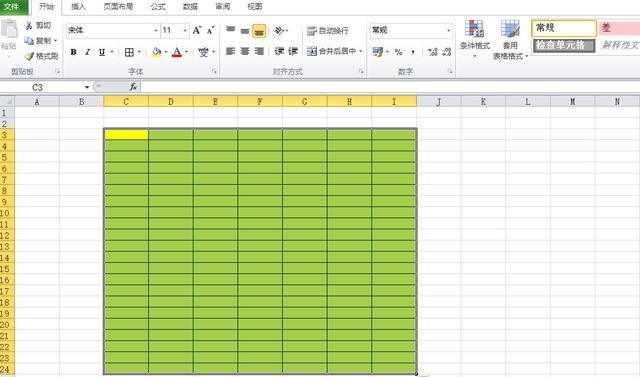Image resolution: width=640 pixels, height=377 pixels.
Task: Apply the Explanatory Text cell style
Action: pyautogui.click(x=619, y=45)
